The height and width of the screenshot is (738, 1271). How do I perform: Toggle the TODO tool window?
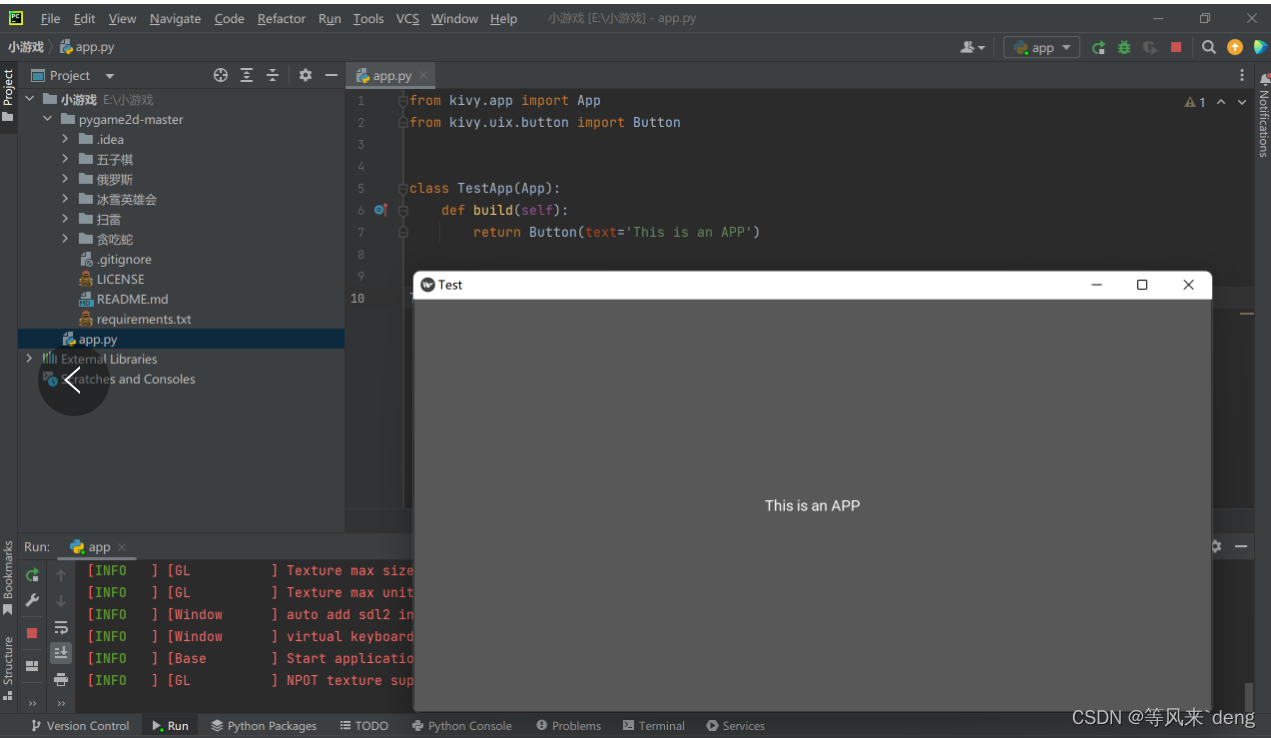click(x=364, y=725)
